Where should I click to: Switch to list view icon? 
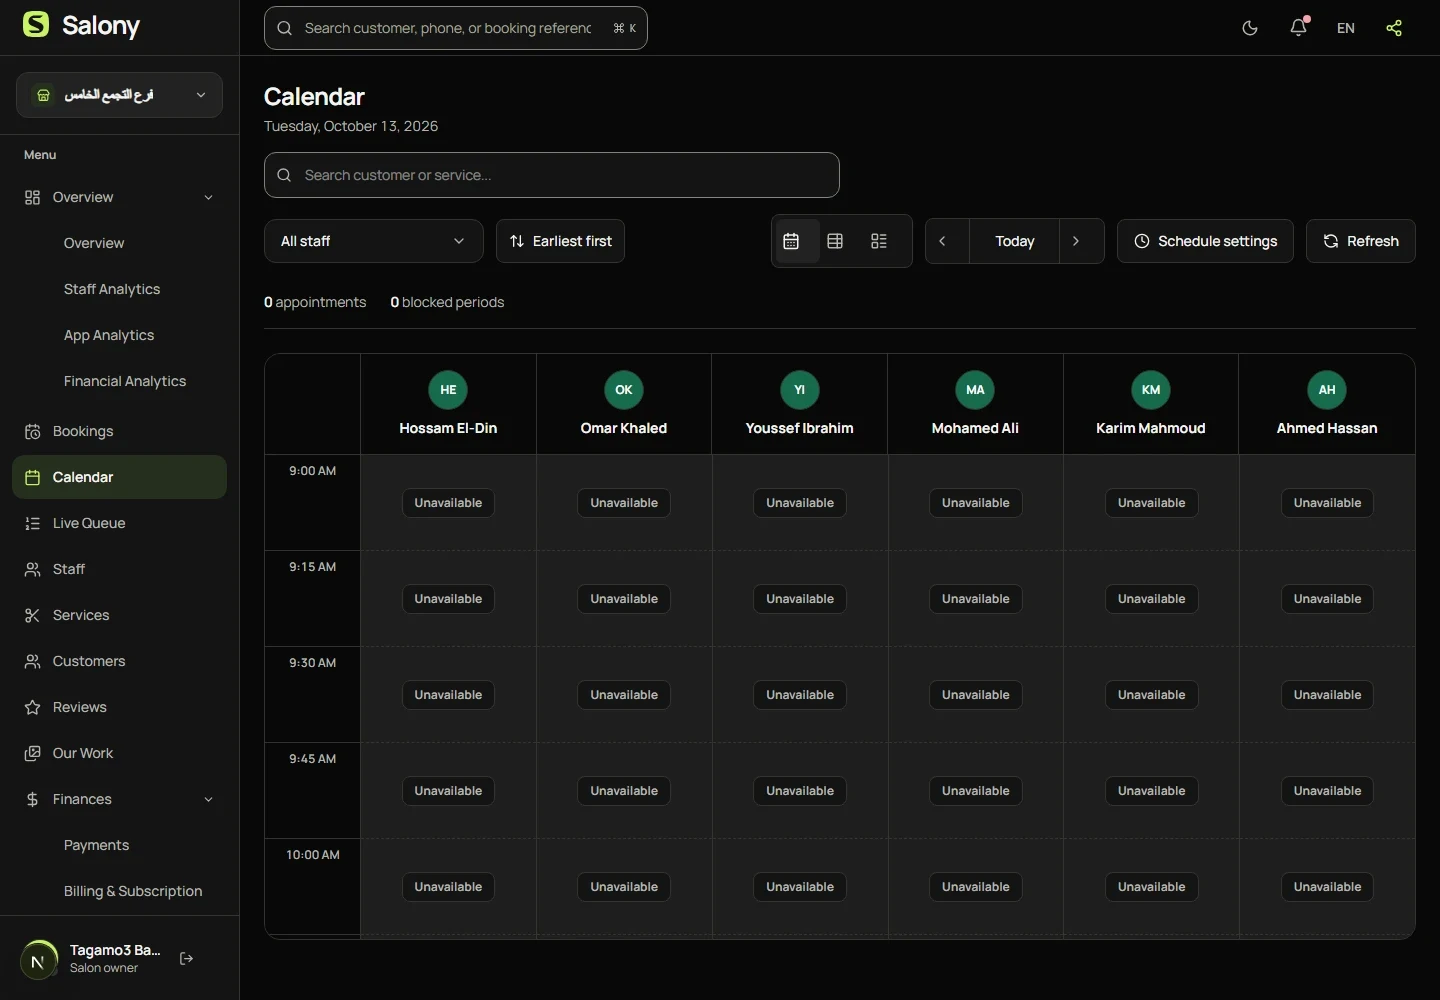(x=879, y=241)
